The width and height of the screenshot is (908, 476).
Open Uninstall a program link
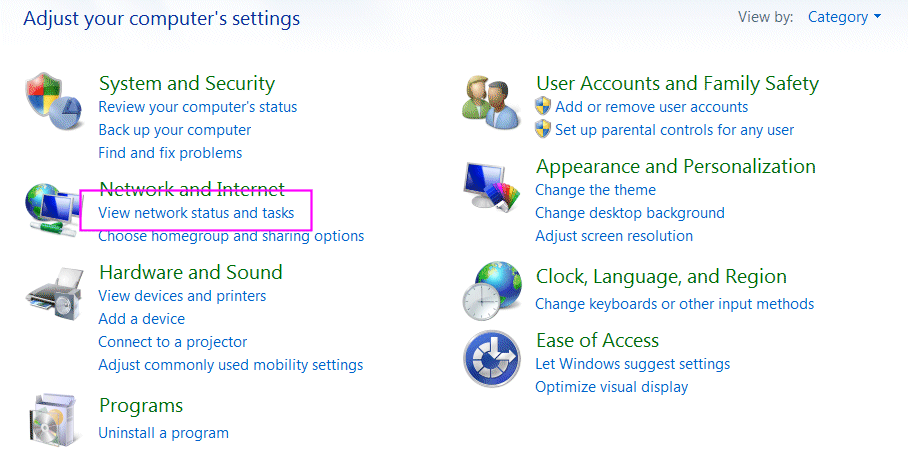(163, 433)
